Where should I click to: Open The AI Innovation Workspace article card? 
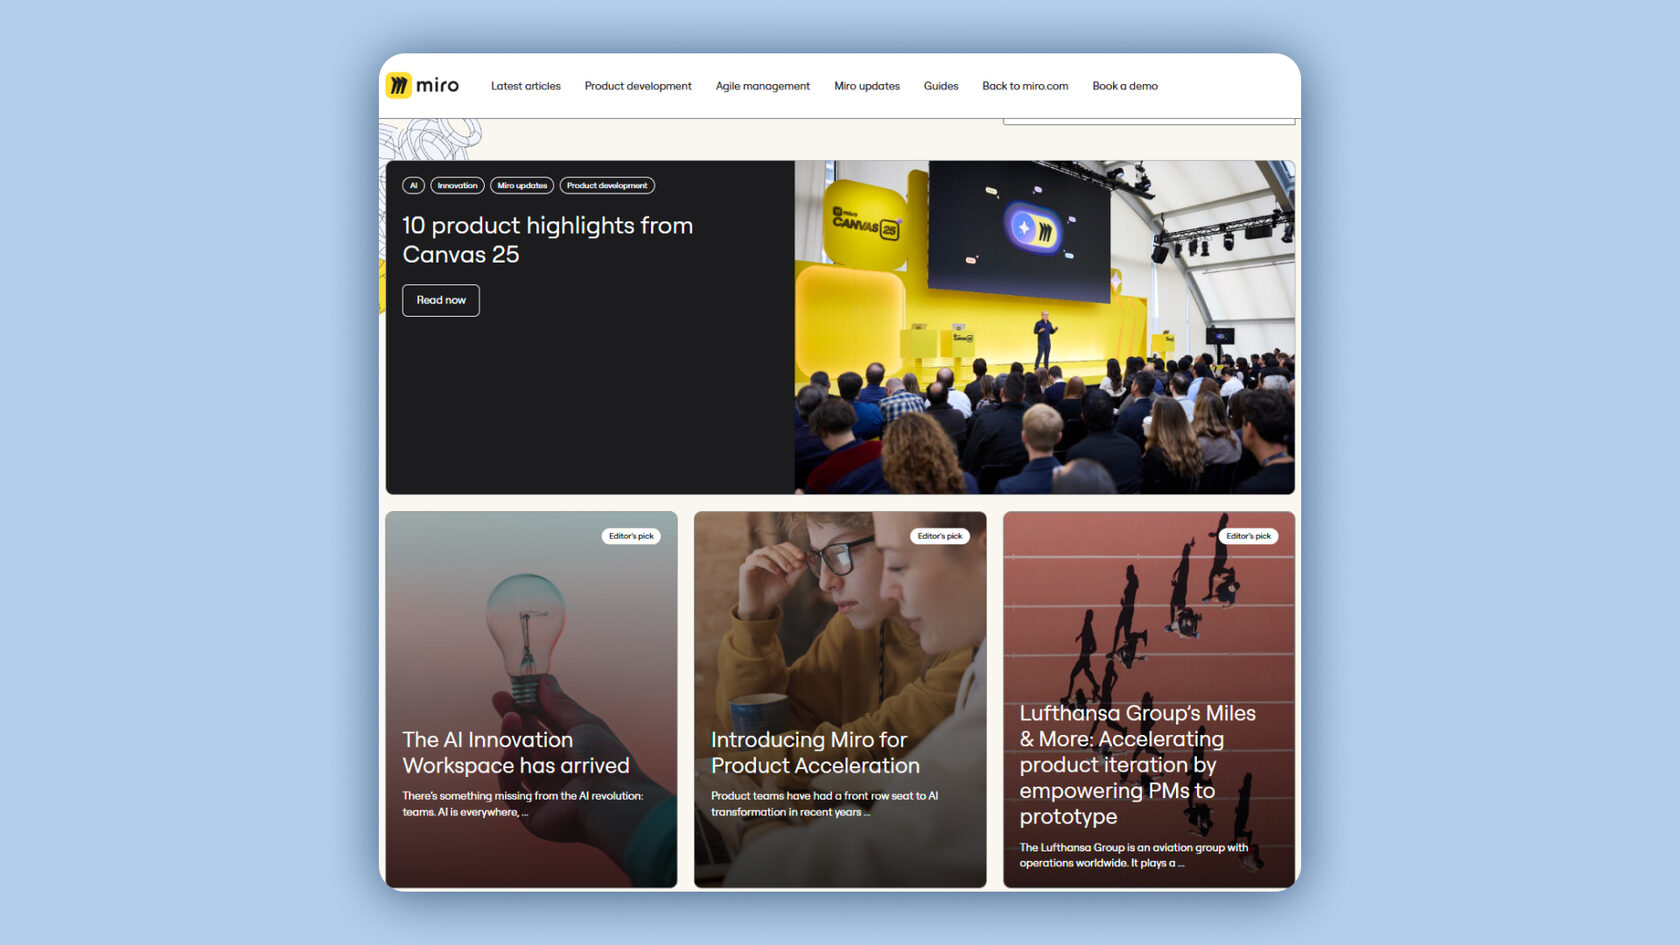(531, 699)
